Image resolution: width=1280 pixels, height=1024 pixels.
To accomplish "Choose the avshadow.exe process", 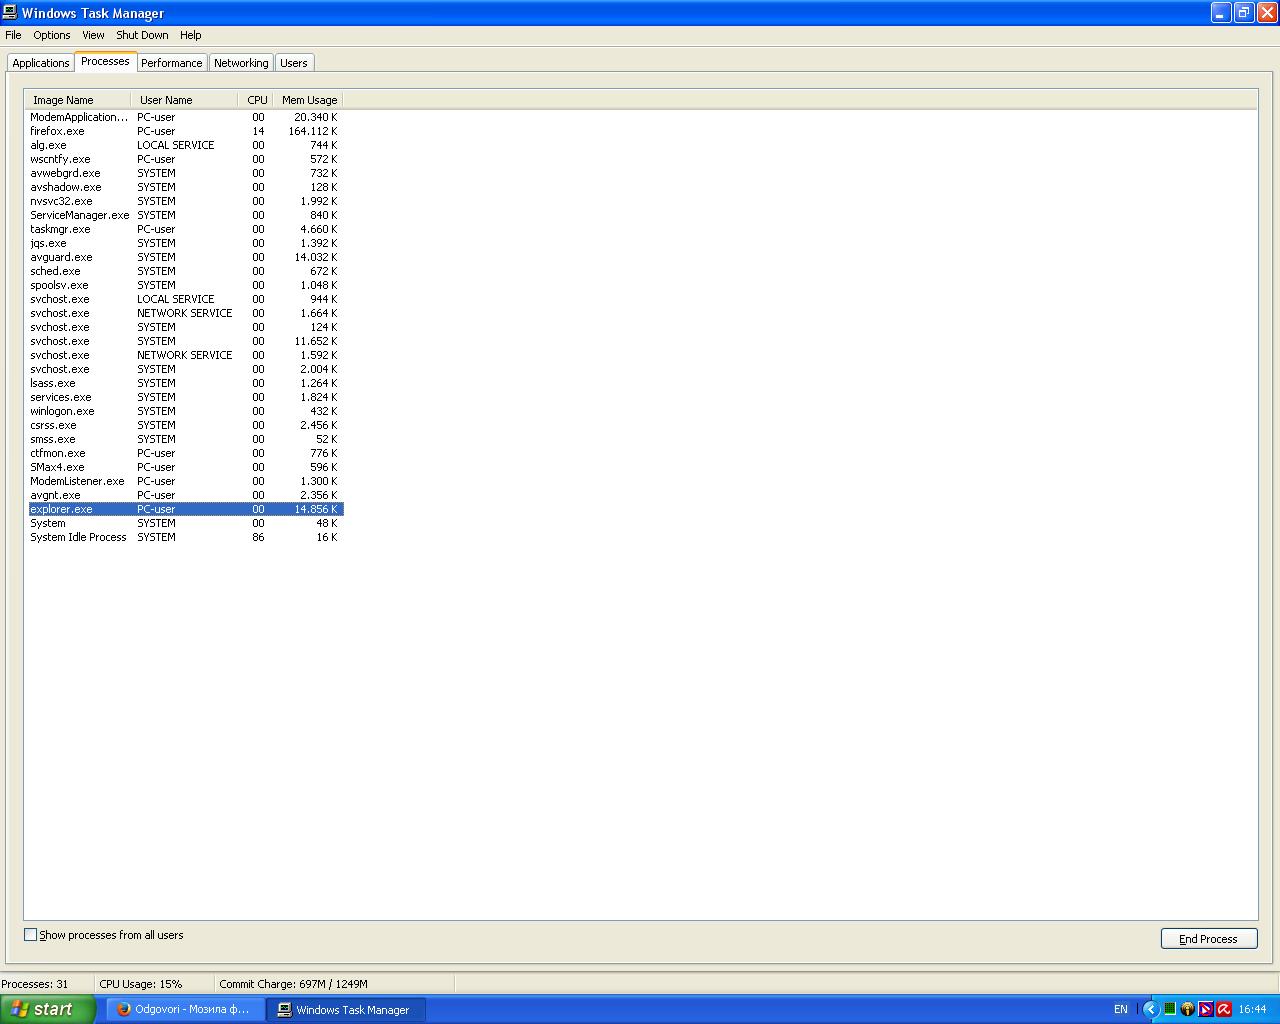I will pyautogui.click(x=185, y=187).
